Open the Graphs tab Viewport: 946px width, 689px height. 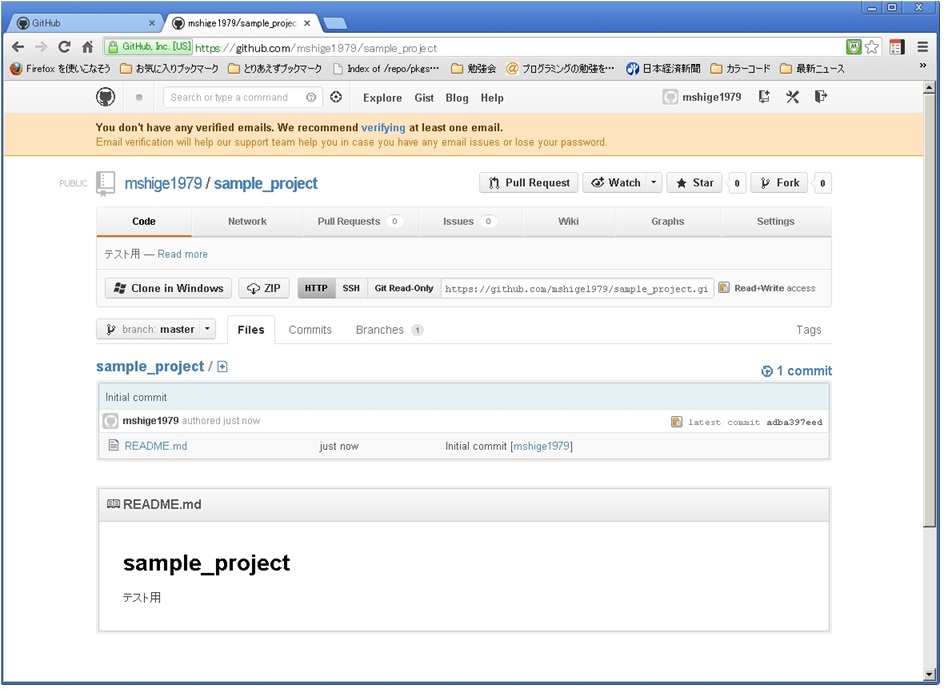tap(668, 221)
